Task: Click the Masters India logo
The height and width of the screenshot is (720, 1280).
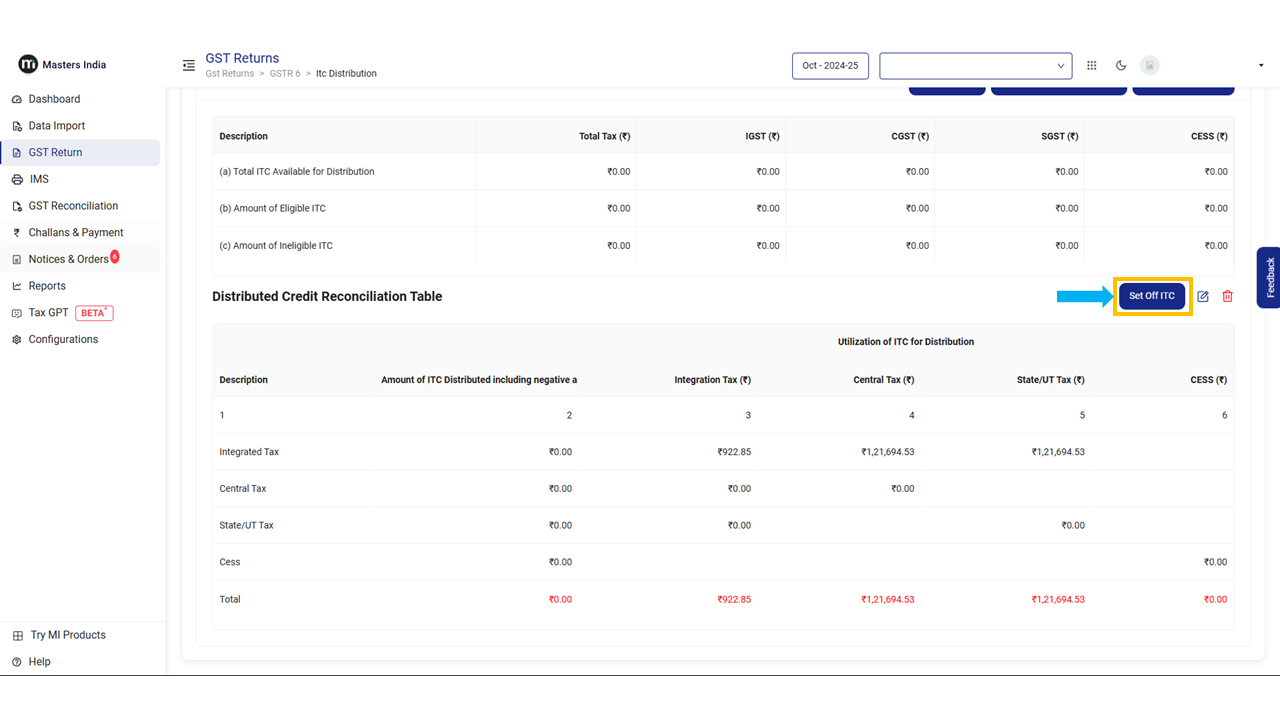Action: [x=62, y=65]
